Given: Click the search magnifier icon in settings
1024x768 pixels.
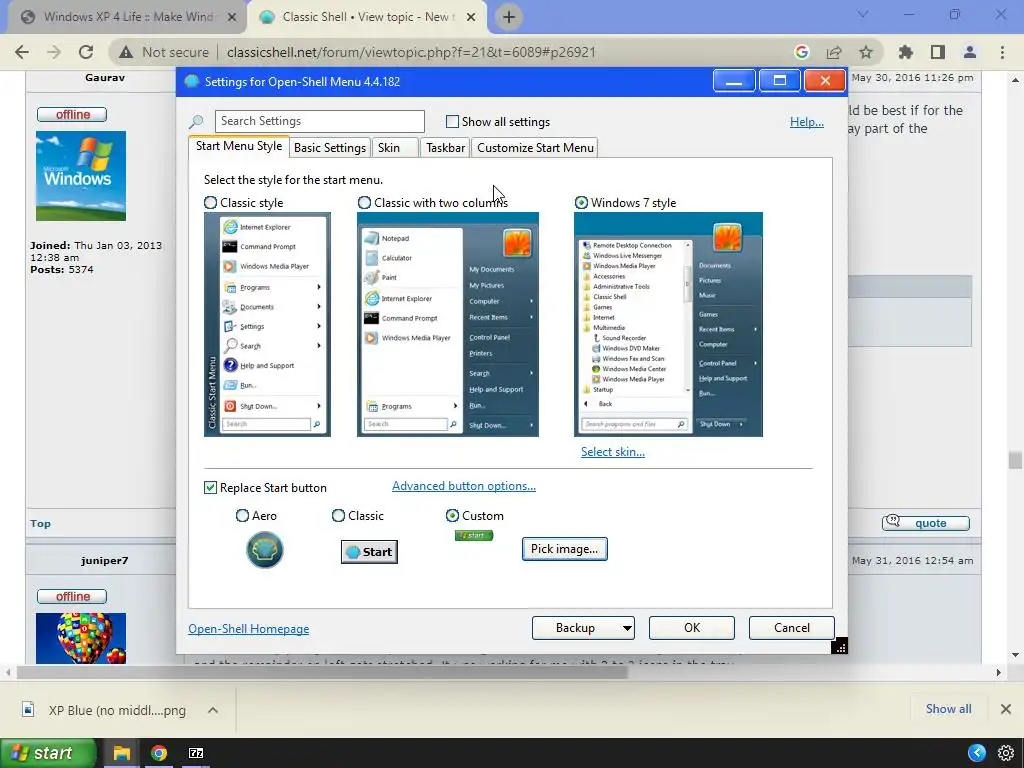Looking at the screenshot, I should (x=196, y=121).
